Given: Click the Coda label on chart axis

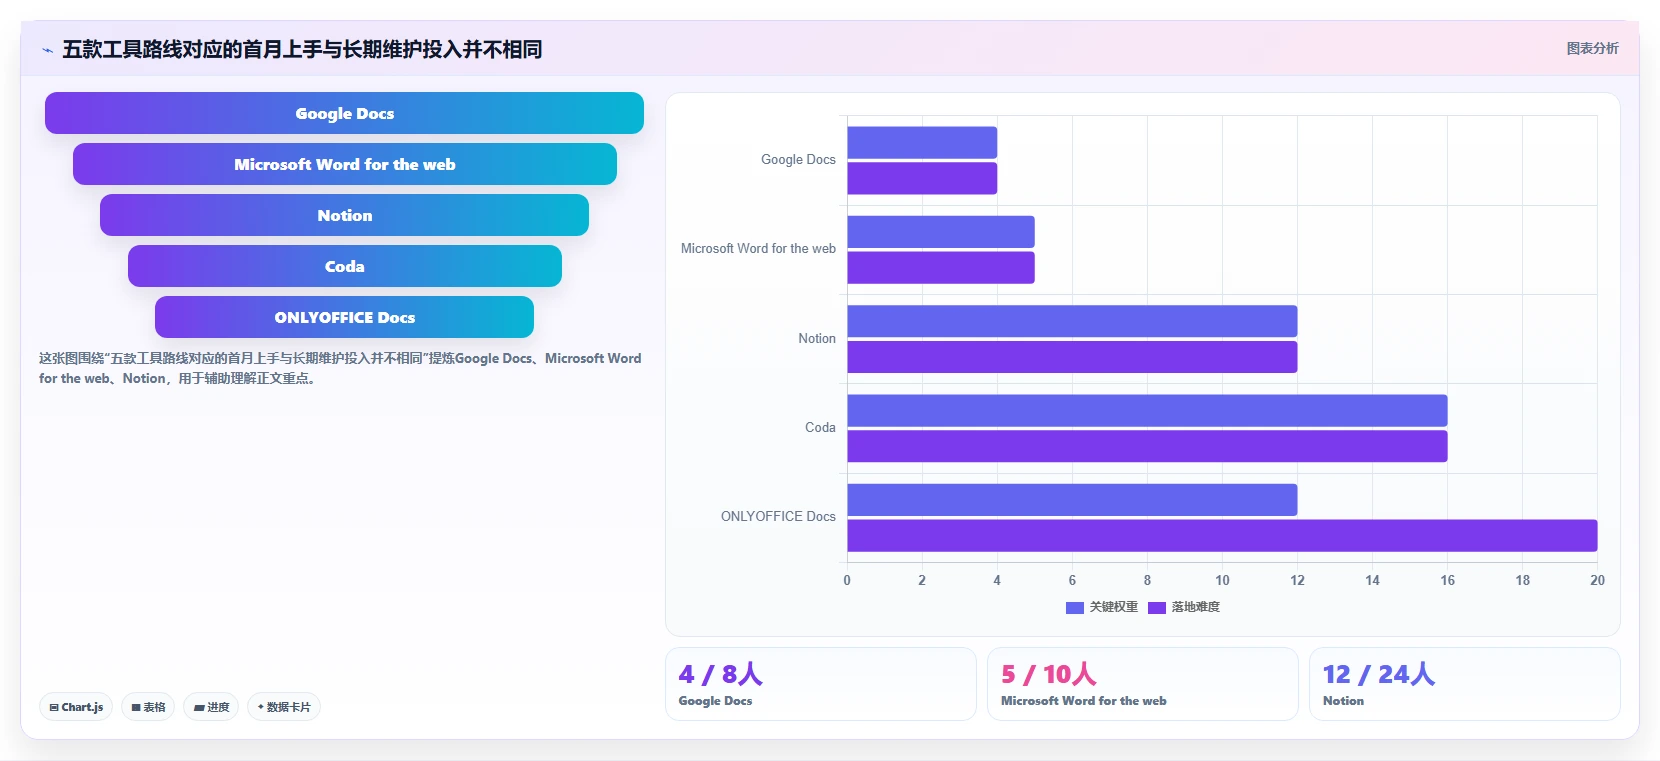Looking at the screenshot, I should (820, 427).
